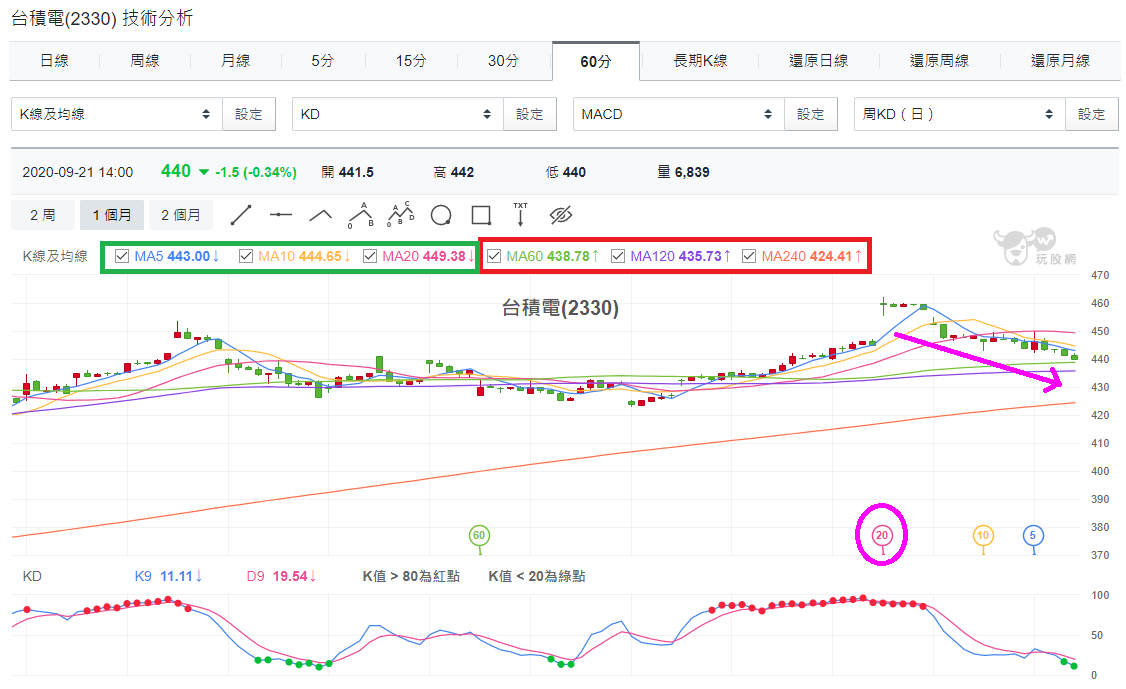Open the K線及均線 chart type dropdown
Screen dimensions: 1126x689
[117, 114]
